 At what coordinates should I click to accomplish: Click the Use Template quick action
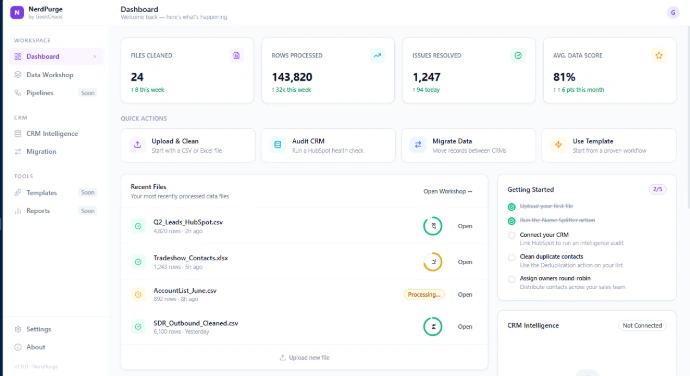click(609, 145)
